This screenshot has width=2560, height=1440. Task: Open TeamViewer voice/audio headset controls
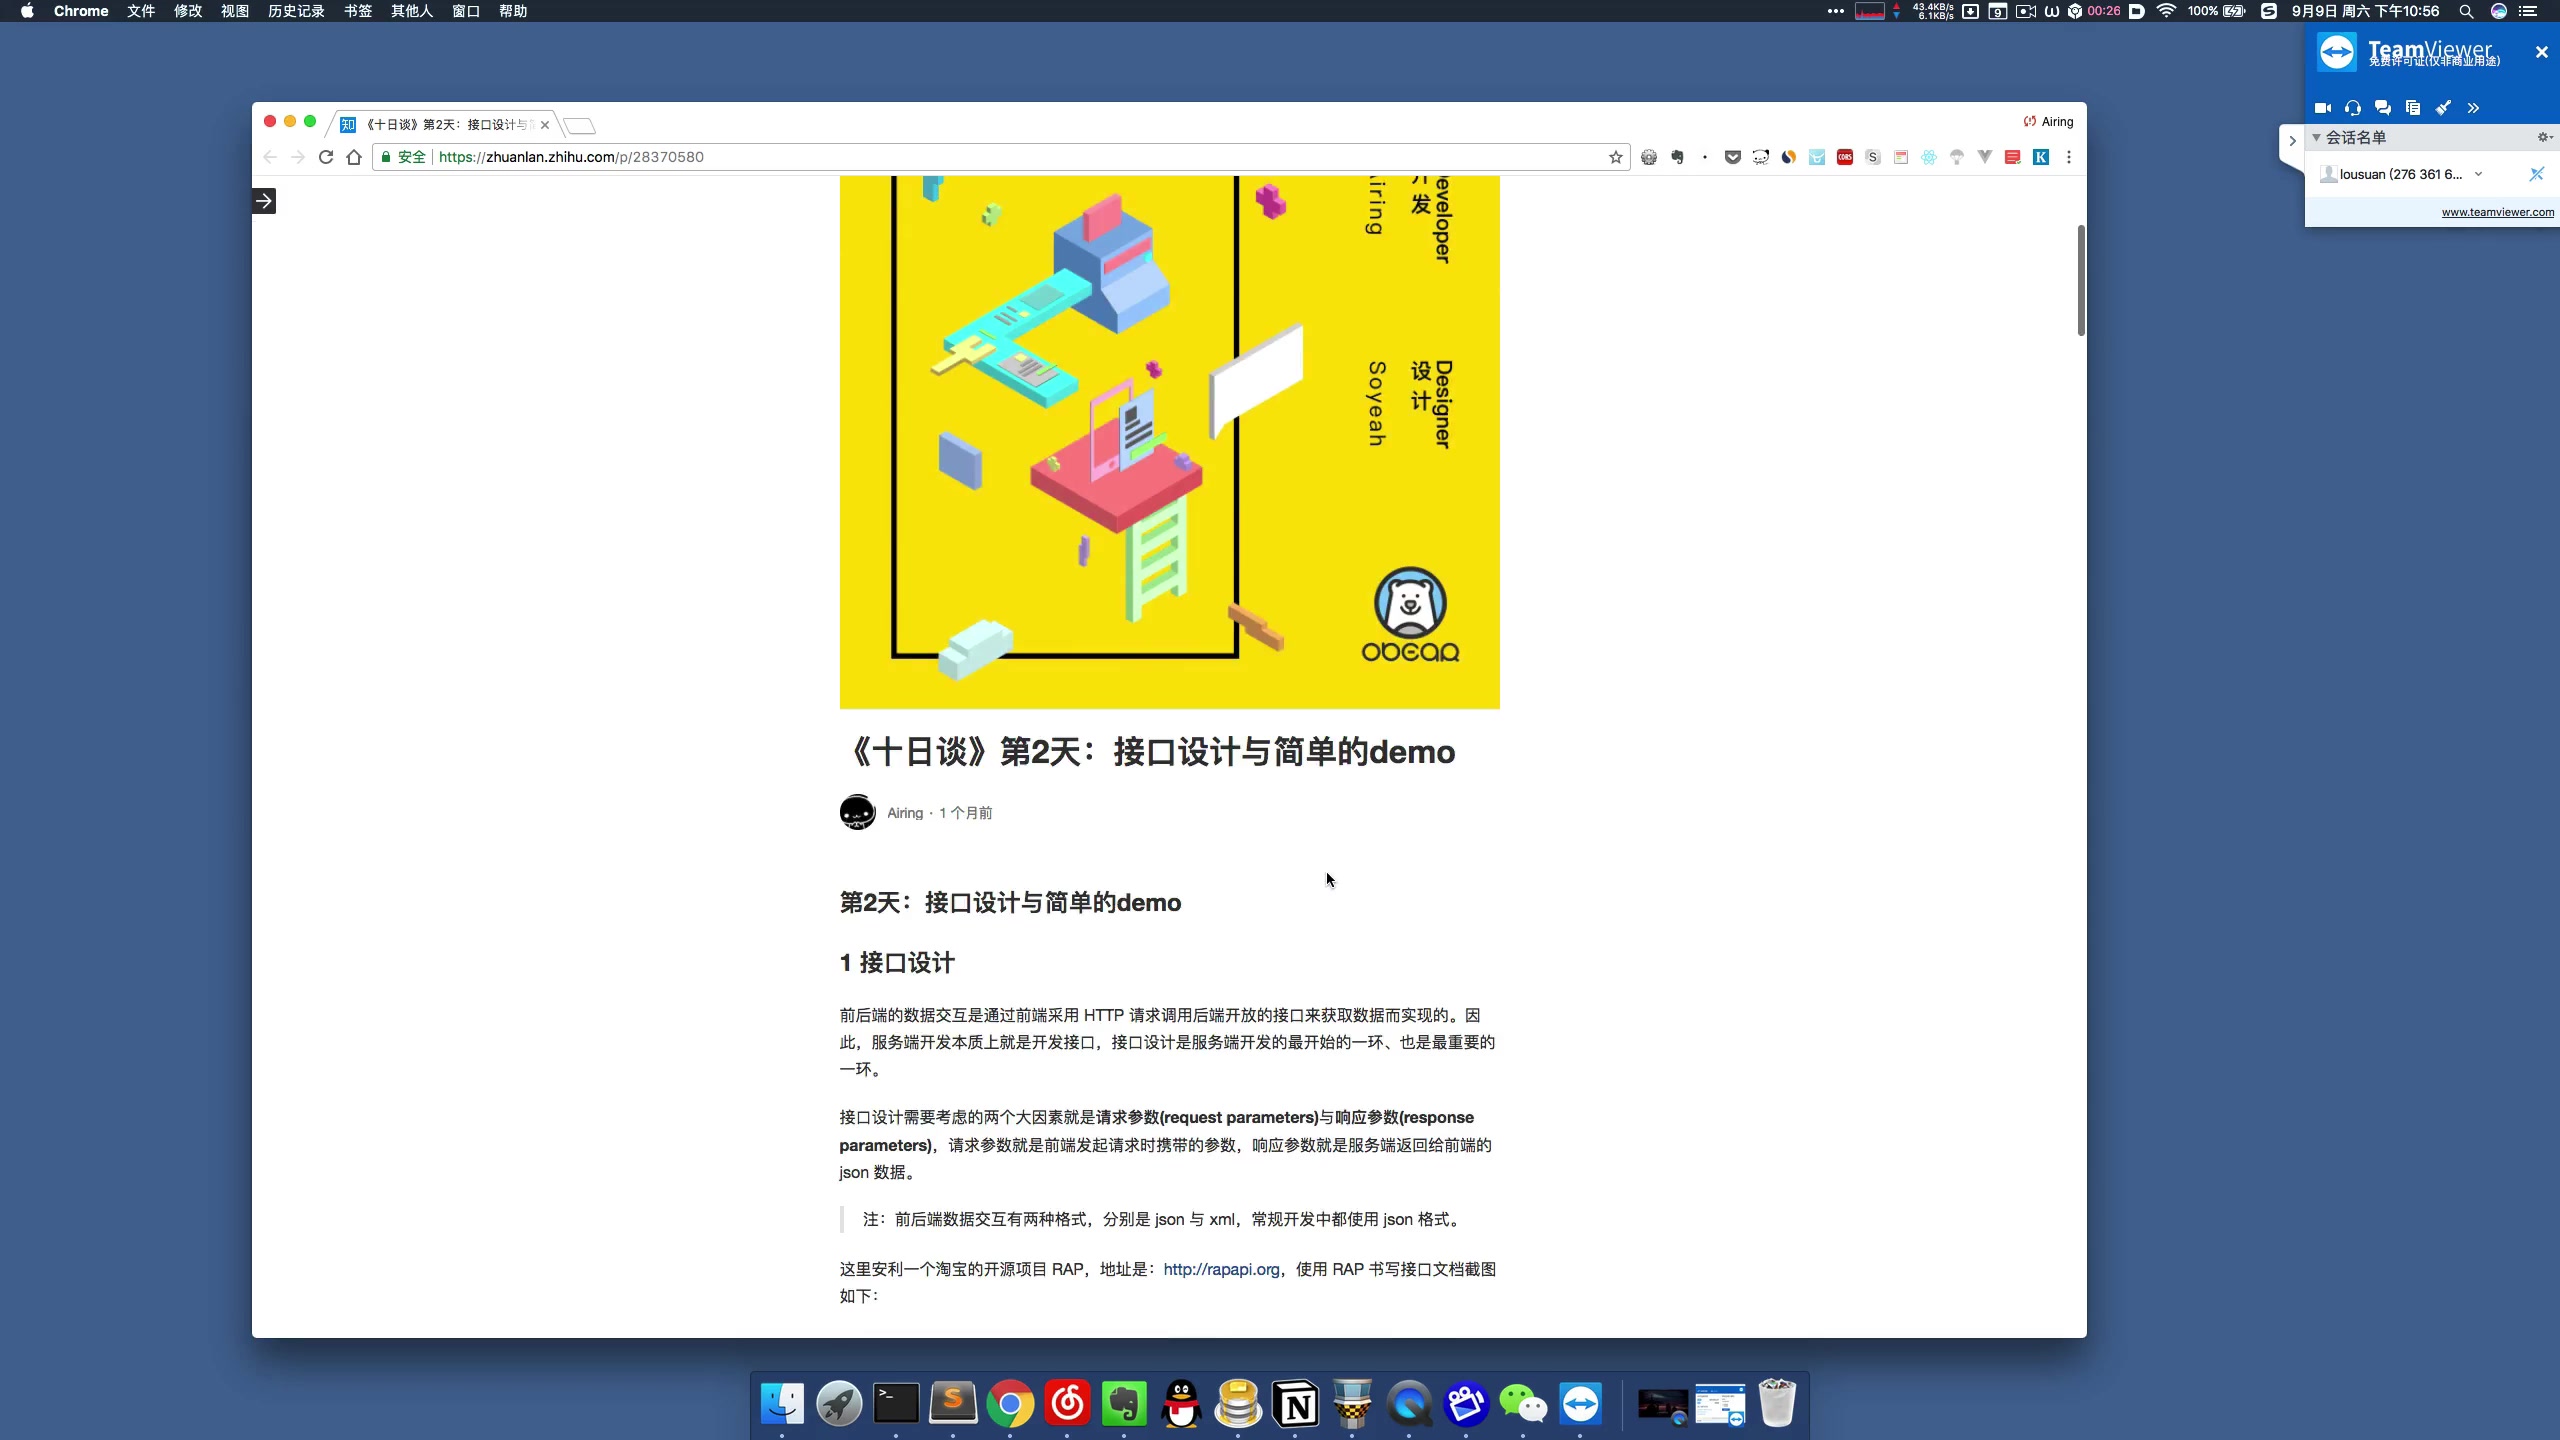tap(2353, 108)
